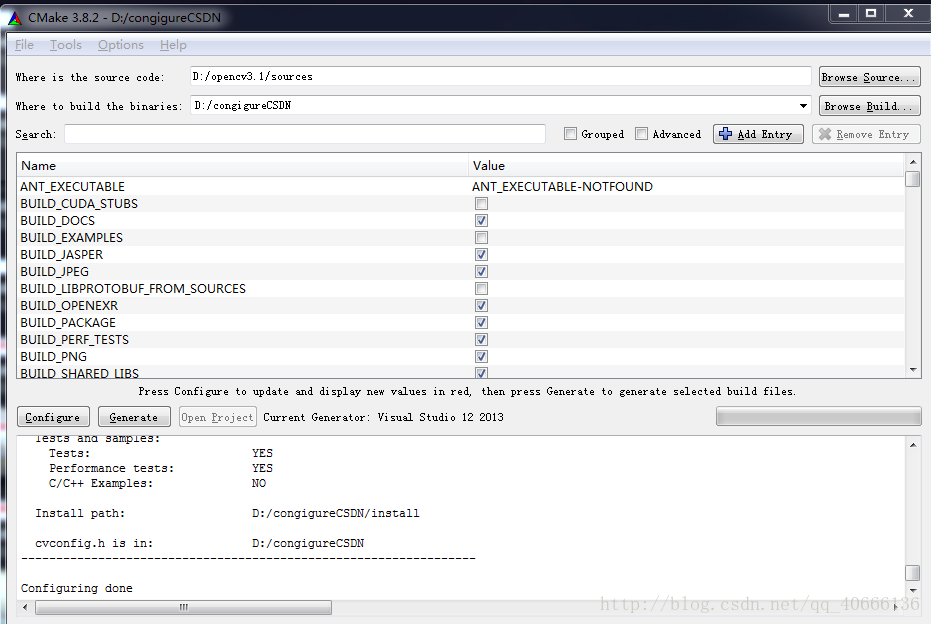Select the BUILD_PACKAGE entry name
The width and height of the screenshot is (931, 624).
[68, 322]
